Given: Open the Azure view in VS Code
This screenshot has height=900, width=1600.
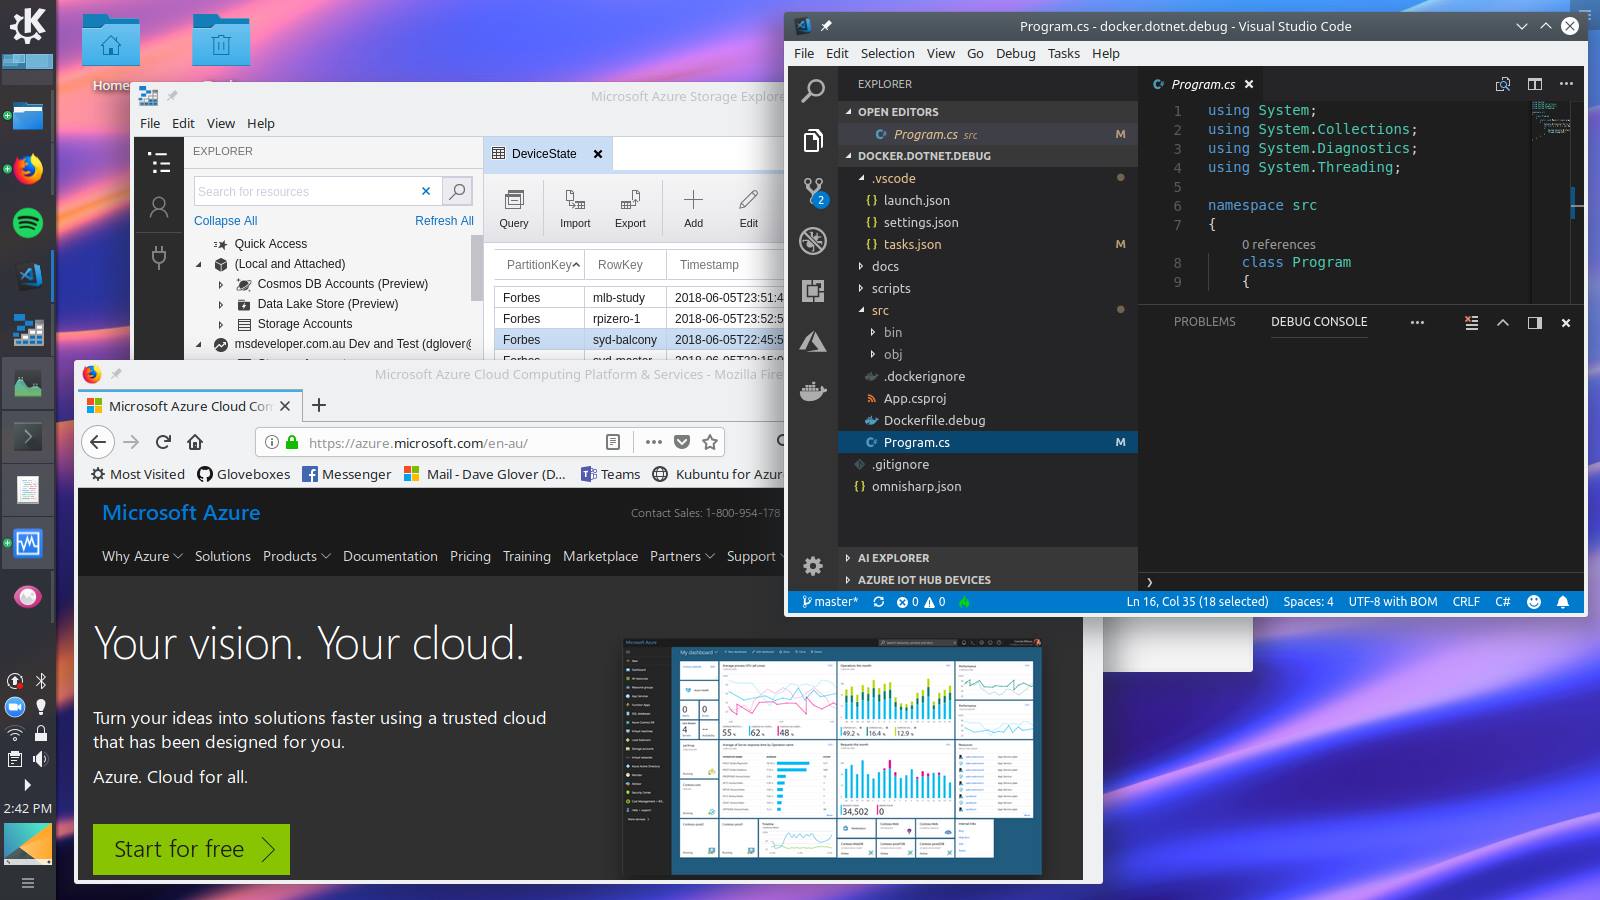Looking at the screenshot, I should click(x=813, y=342).
